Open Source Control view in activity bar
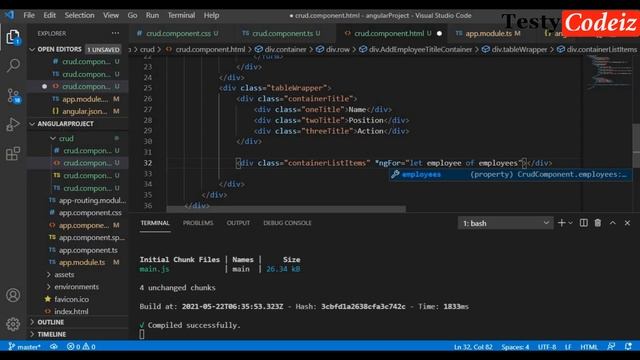This screenshot has width=640, height=360. pos(13,96)
